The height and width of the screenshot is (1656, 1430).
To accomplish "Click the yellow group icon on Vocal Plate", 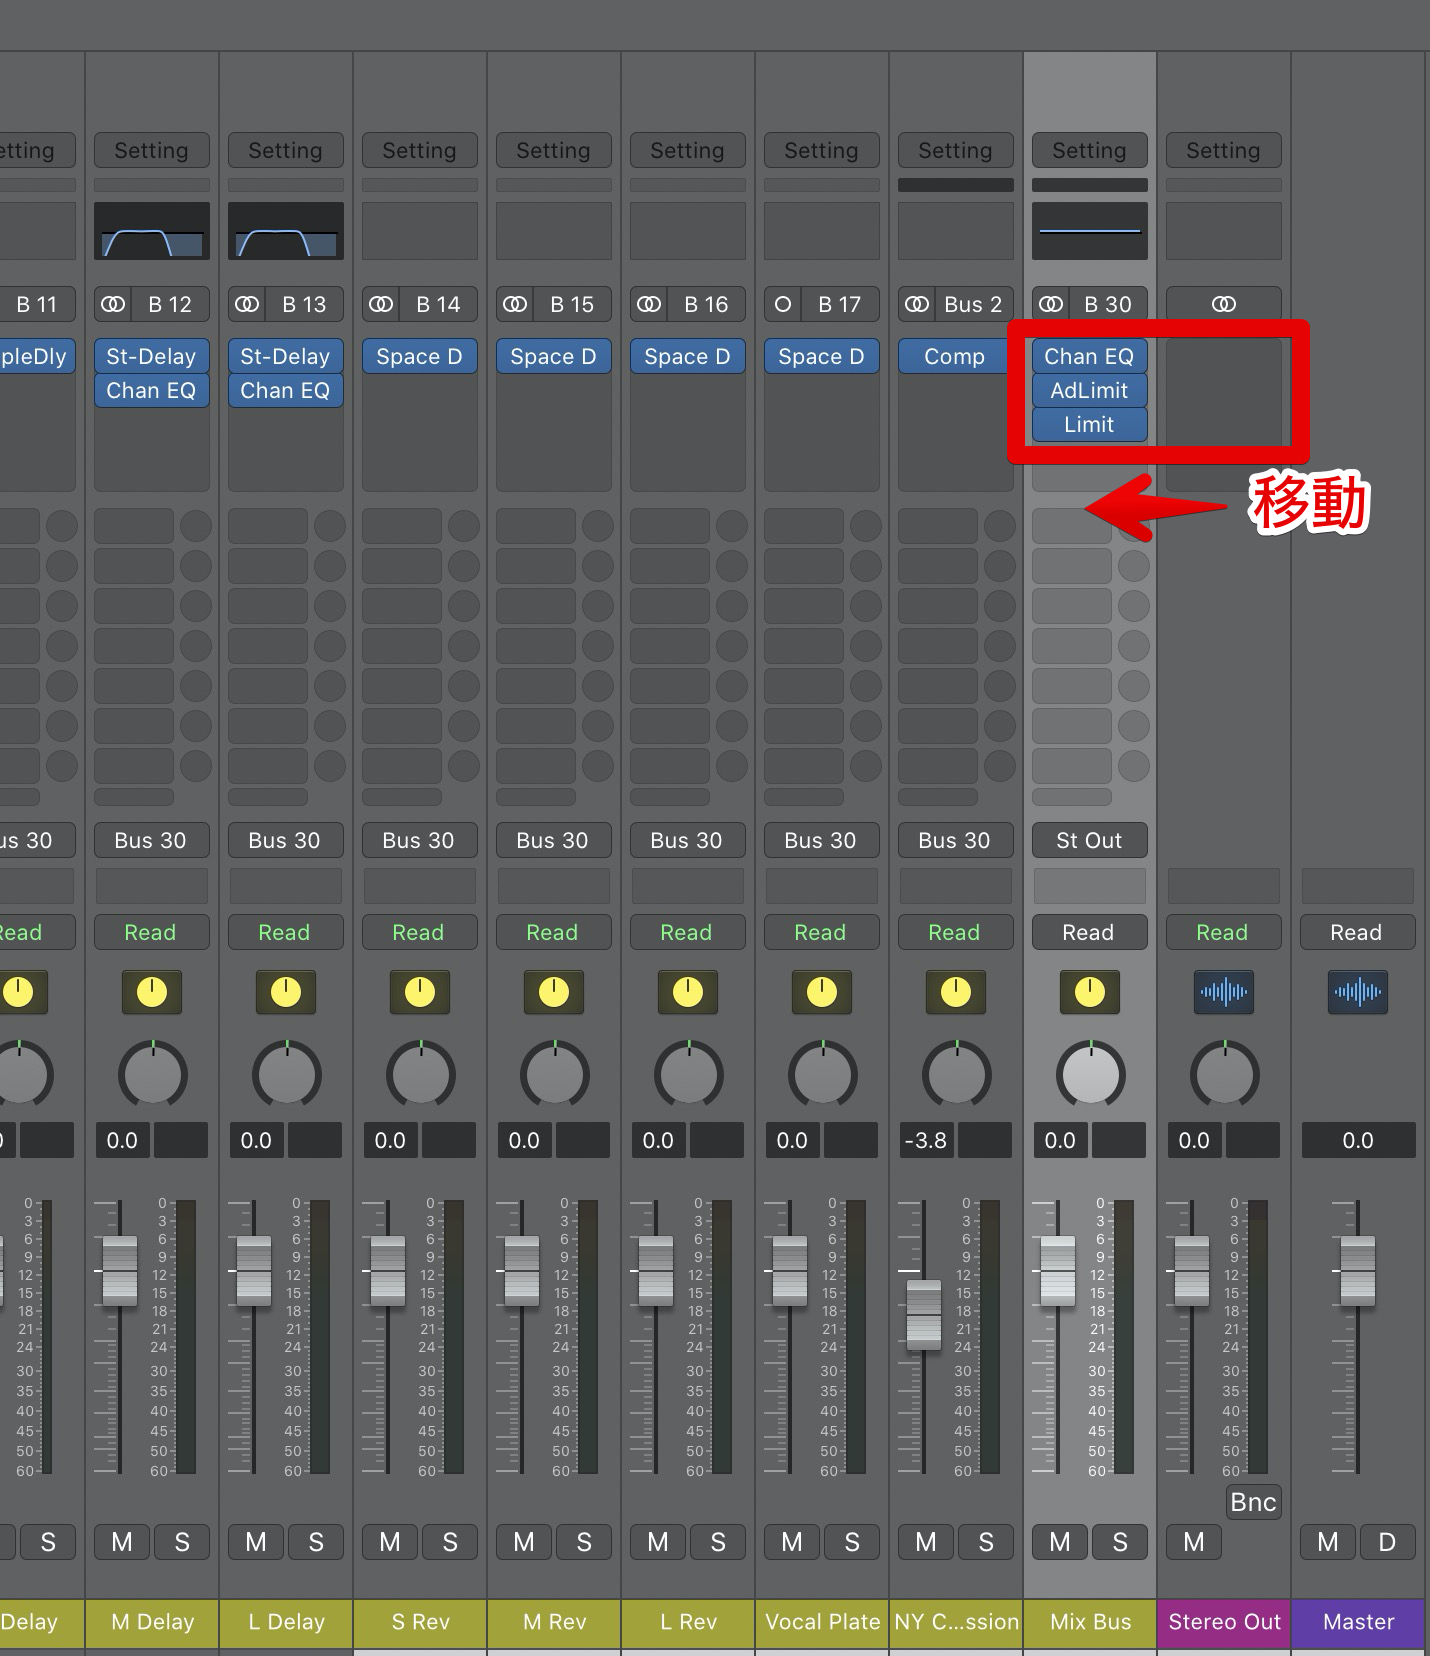I will point(821,992).
